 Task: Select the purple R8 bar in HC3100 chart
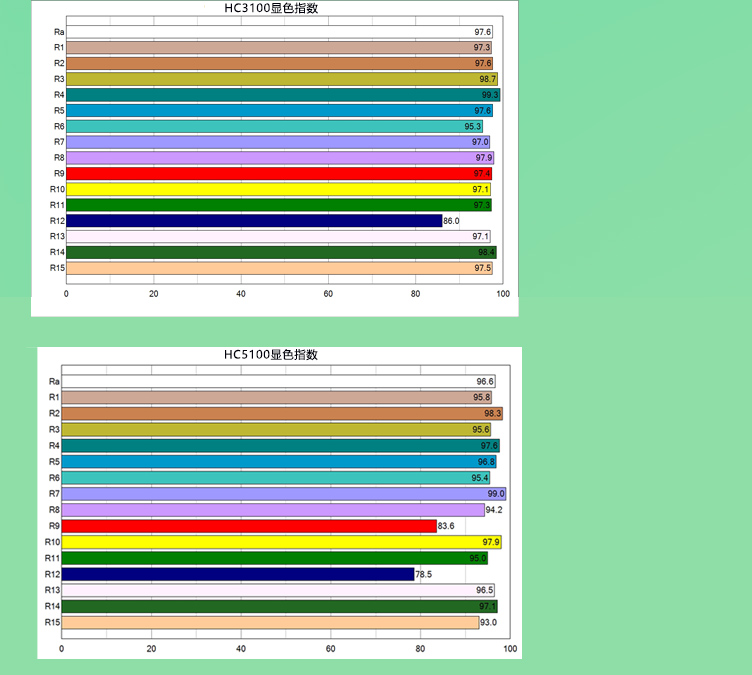pyautogui.click(x=280, y=158)
